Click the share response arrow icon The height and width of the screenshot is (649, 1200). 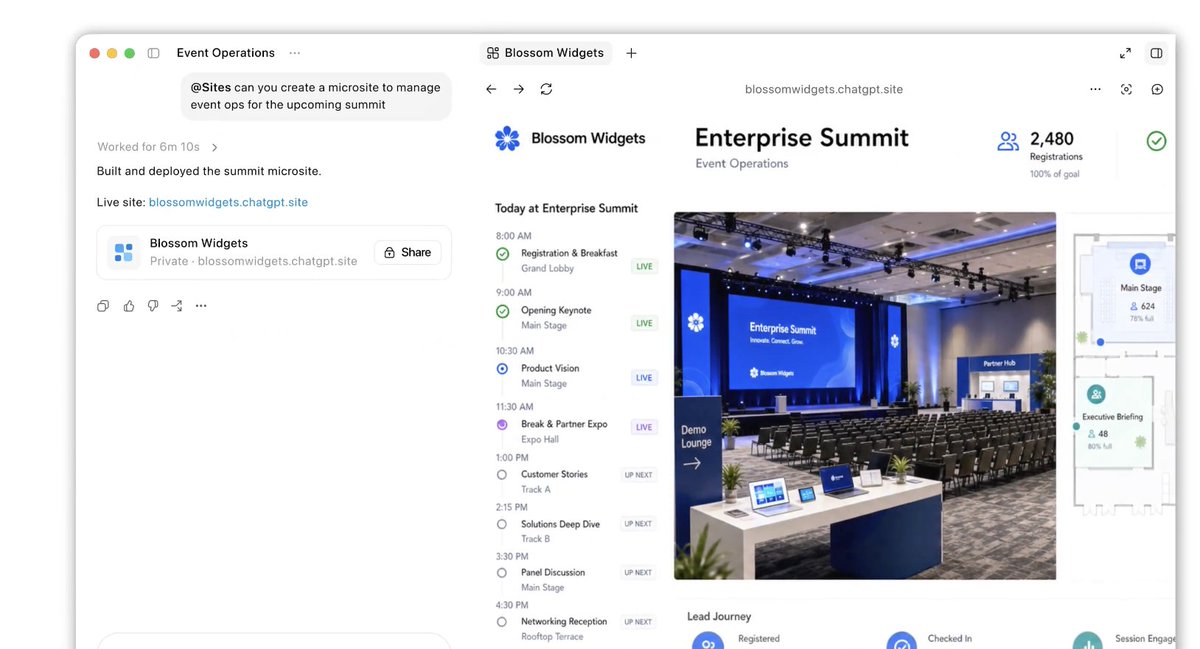(x=177, y=306)
